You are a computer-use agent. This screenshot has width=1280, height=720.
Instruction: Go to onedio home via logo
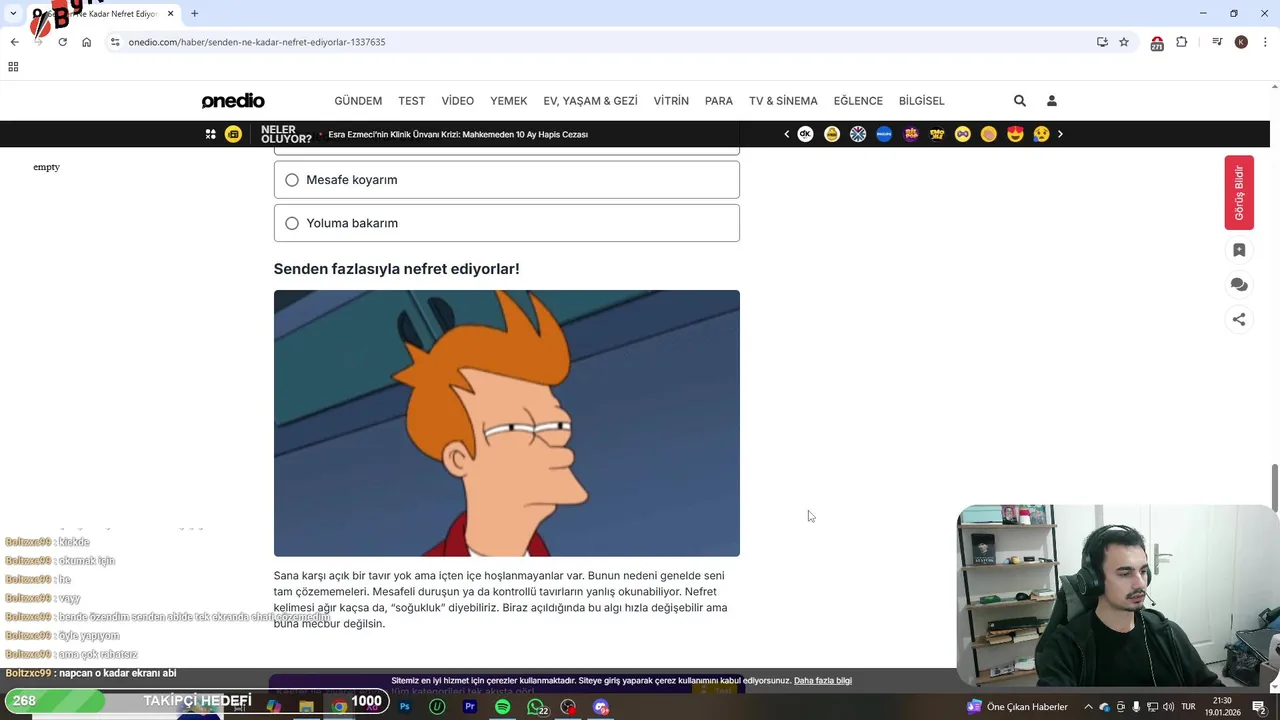coord(233,101)
